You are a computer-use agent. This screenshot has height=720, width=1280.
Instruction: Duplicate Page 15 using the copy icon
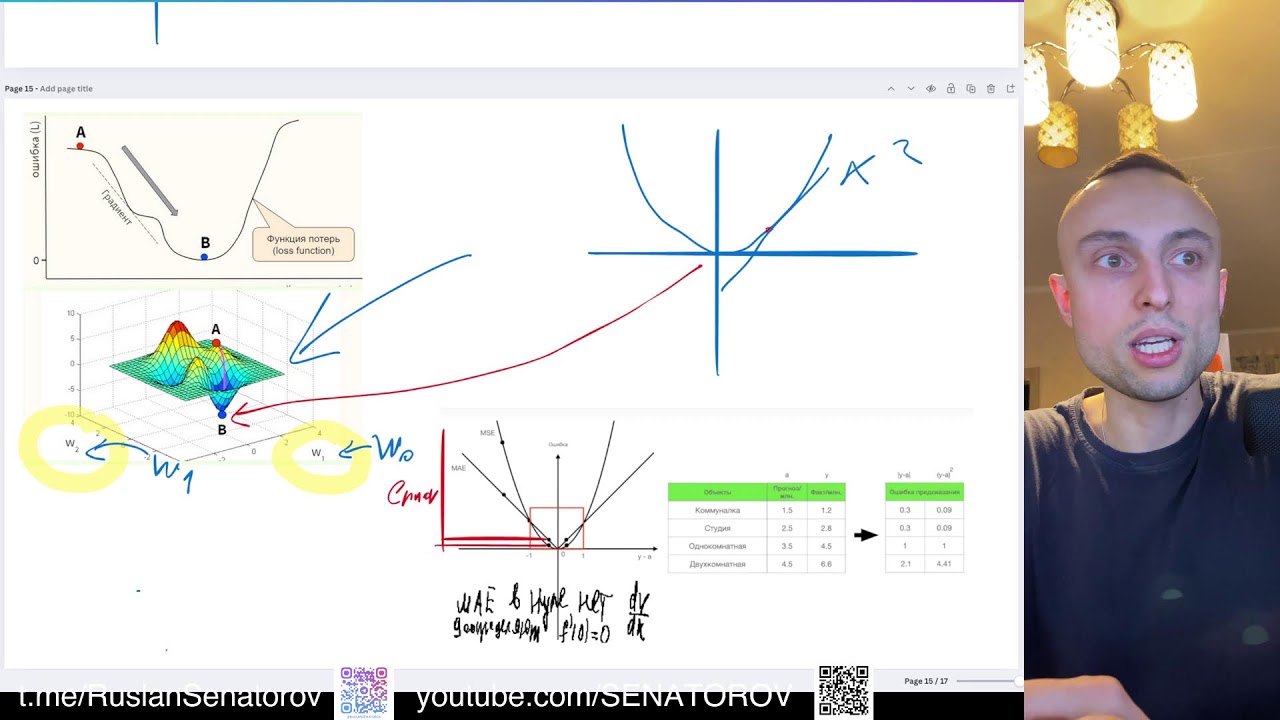[971, 89]
